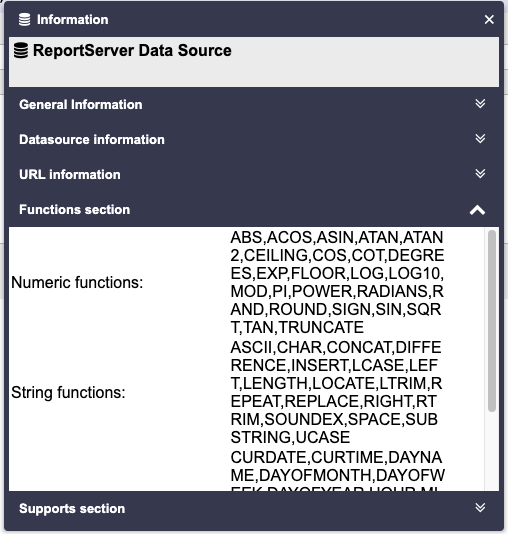Expand Datasource information using its chevron
Viewport: 508px width, 537px height.
(x=480, y=139)
